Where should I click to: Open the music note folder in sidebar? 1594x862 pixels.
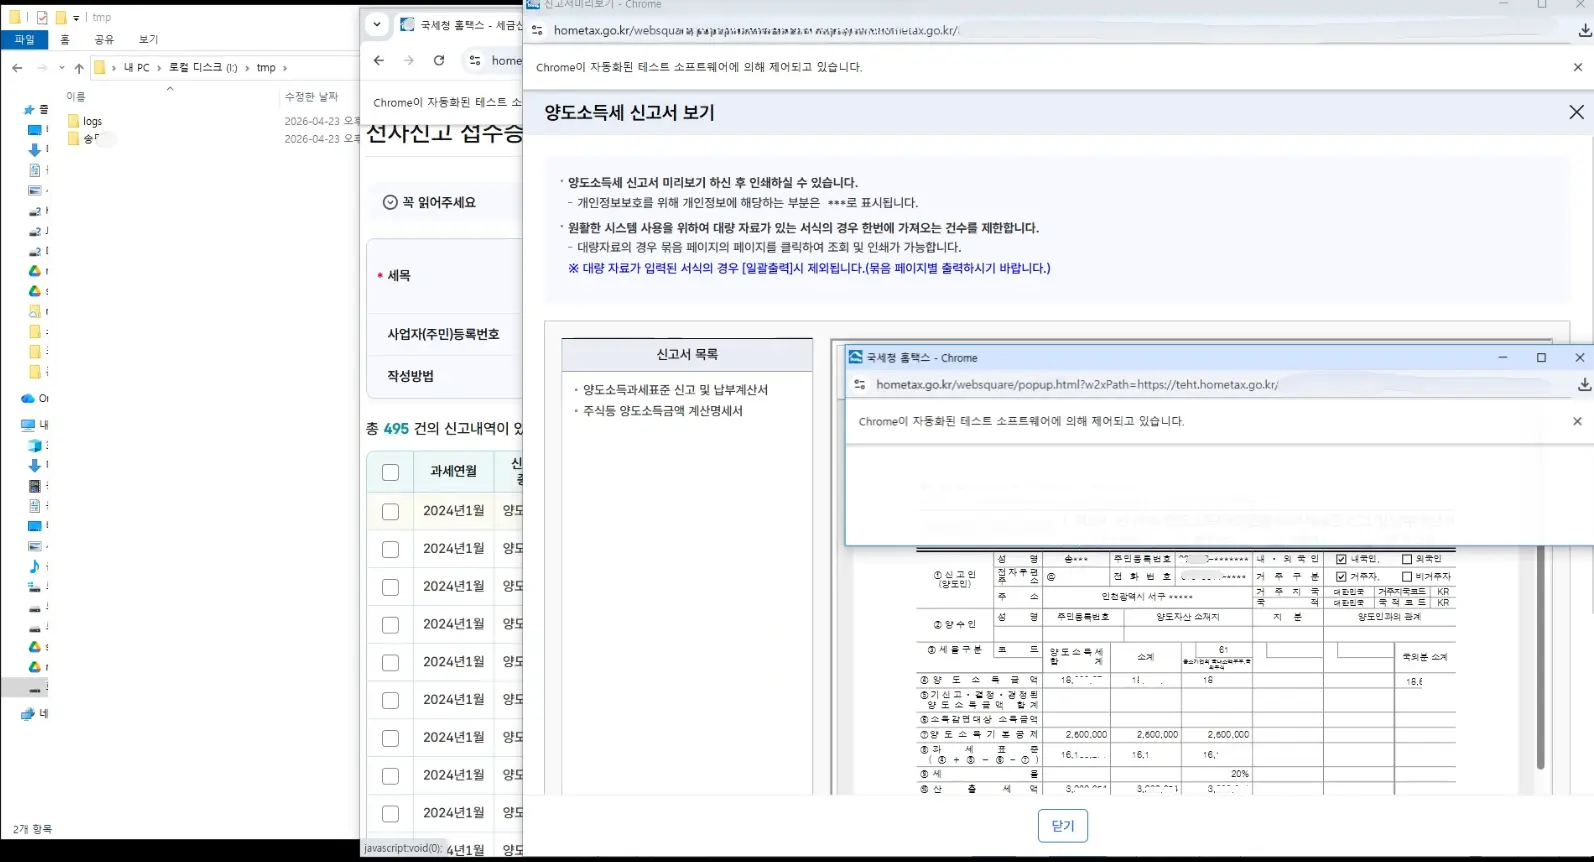(35, 566)
